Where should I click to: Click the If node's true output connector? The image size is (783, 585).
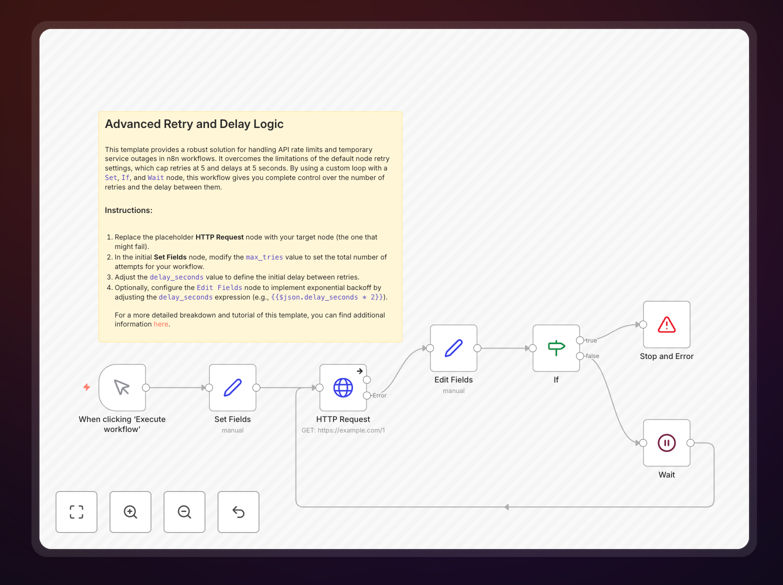point(580,340)
